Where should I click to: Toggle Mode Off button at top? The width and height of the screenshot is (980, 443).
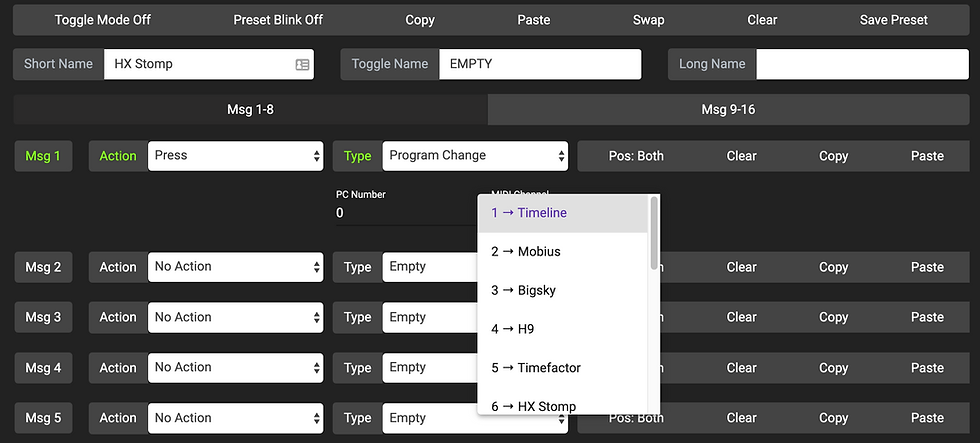[x=103, y=19]
